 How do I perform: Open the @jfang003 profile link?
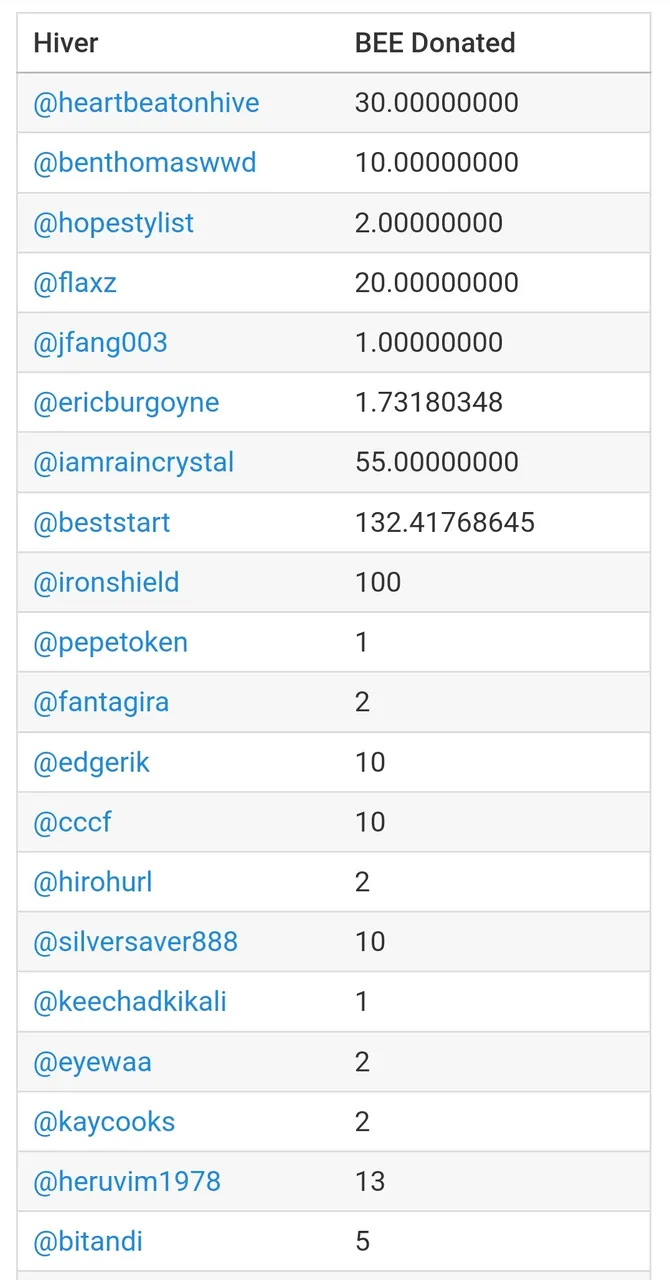[100, 343]
